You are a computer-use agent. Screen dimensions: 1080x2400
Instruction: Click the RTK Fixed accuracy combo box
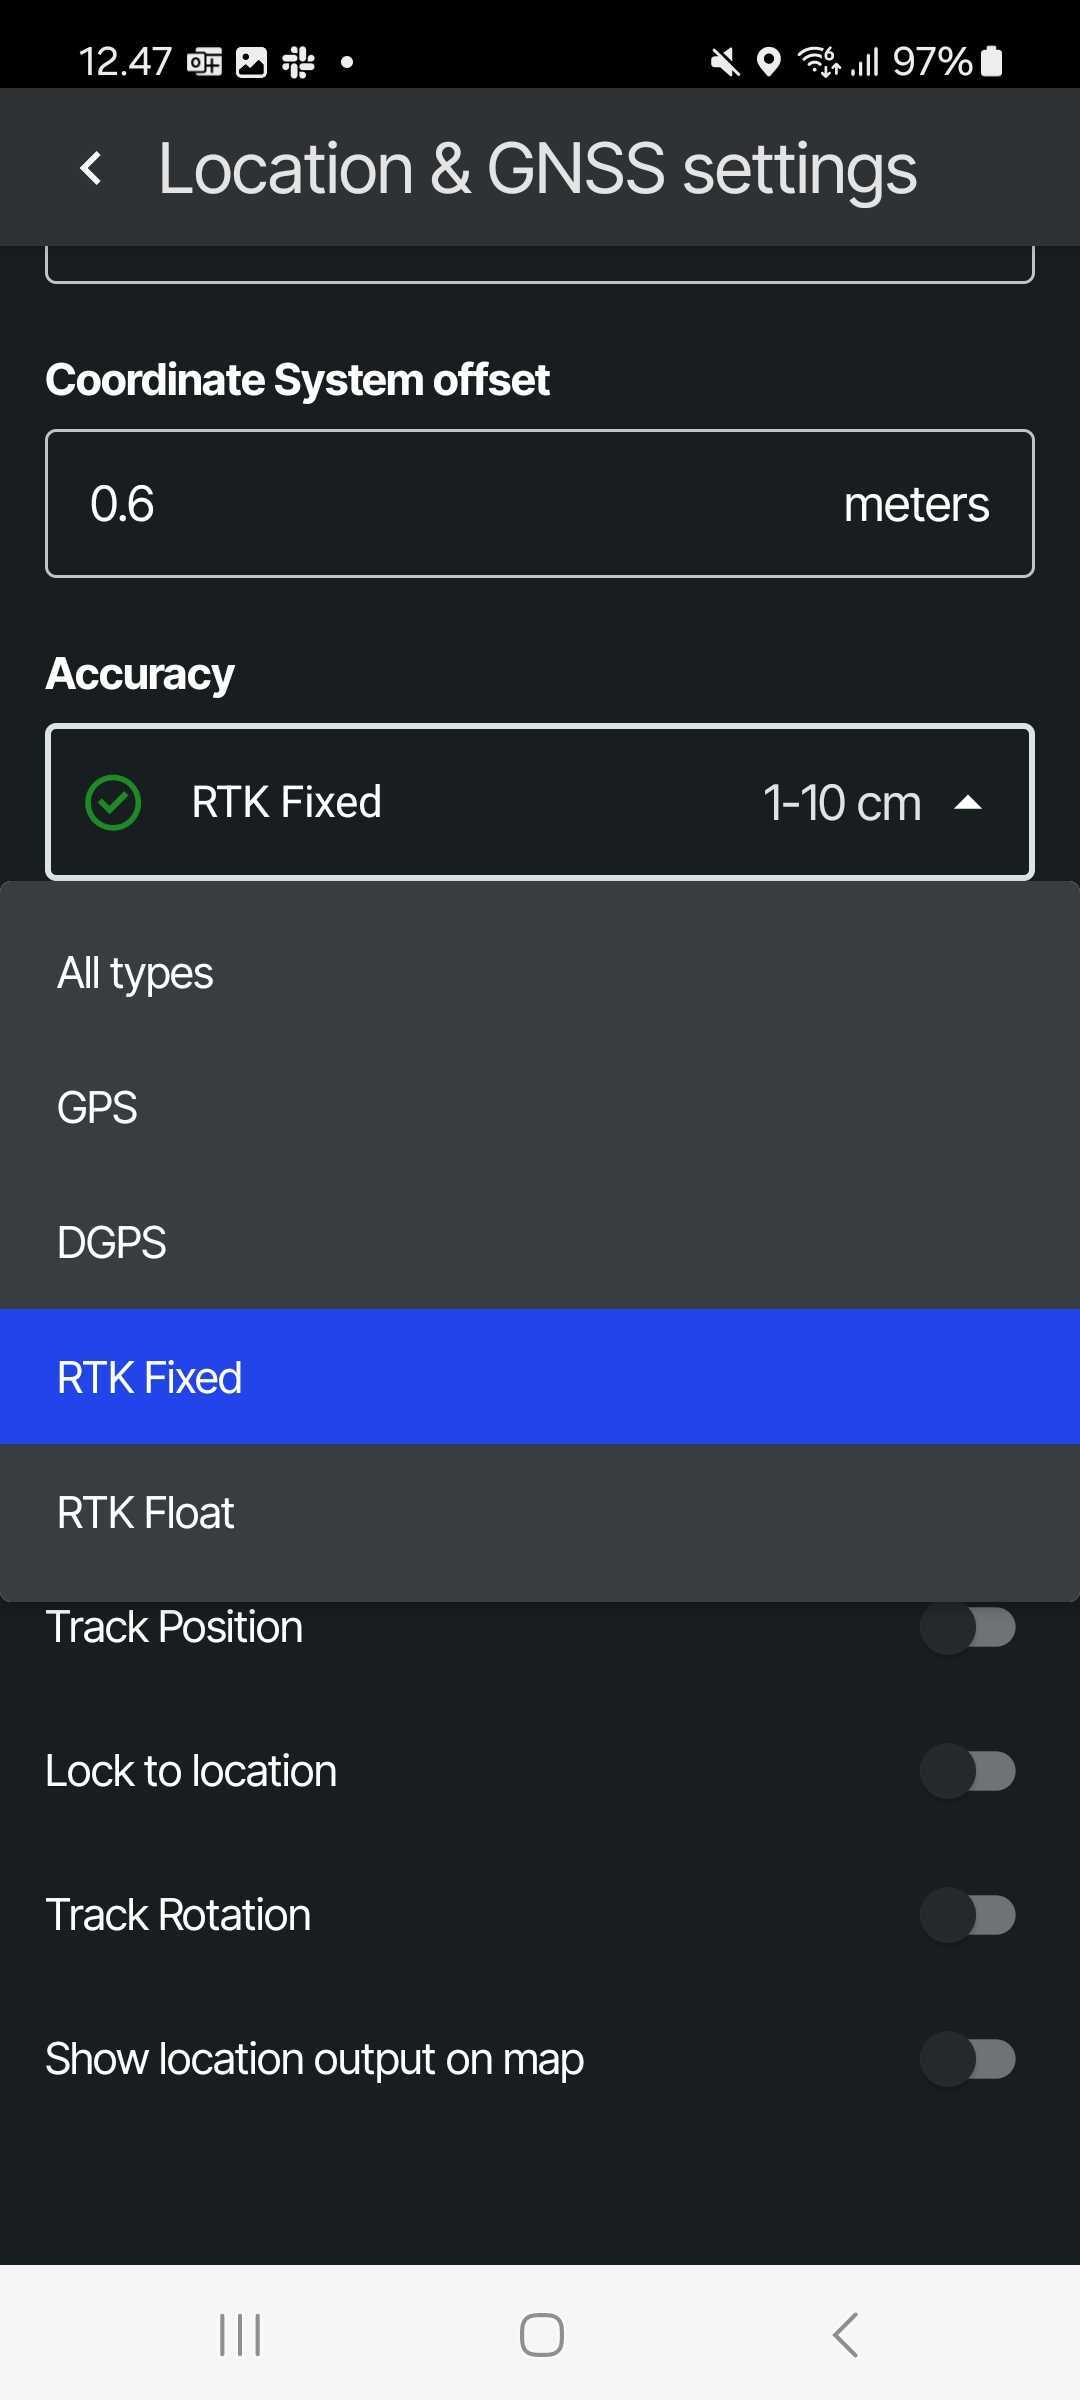click(x=540, y=802)
